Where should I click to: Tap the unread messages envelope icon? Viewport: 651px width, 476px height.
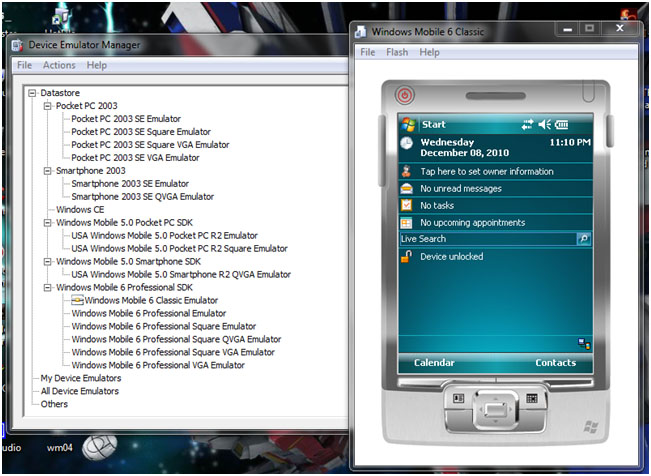[x=406, y=189]
